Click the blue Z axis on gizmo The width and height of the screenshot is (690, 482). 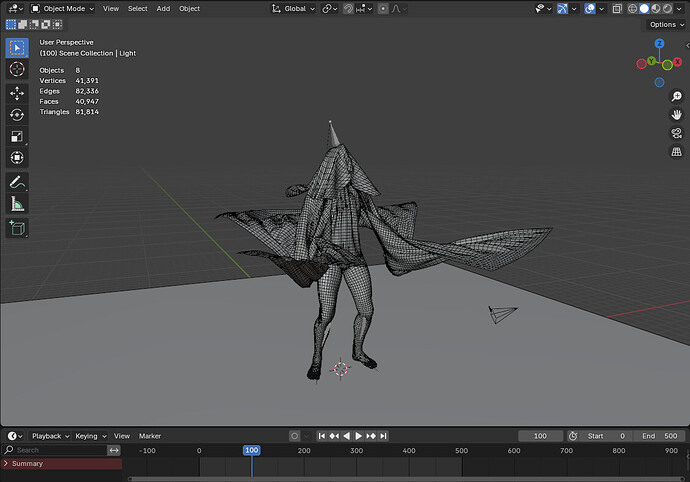(x=659, y=43)
